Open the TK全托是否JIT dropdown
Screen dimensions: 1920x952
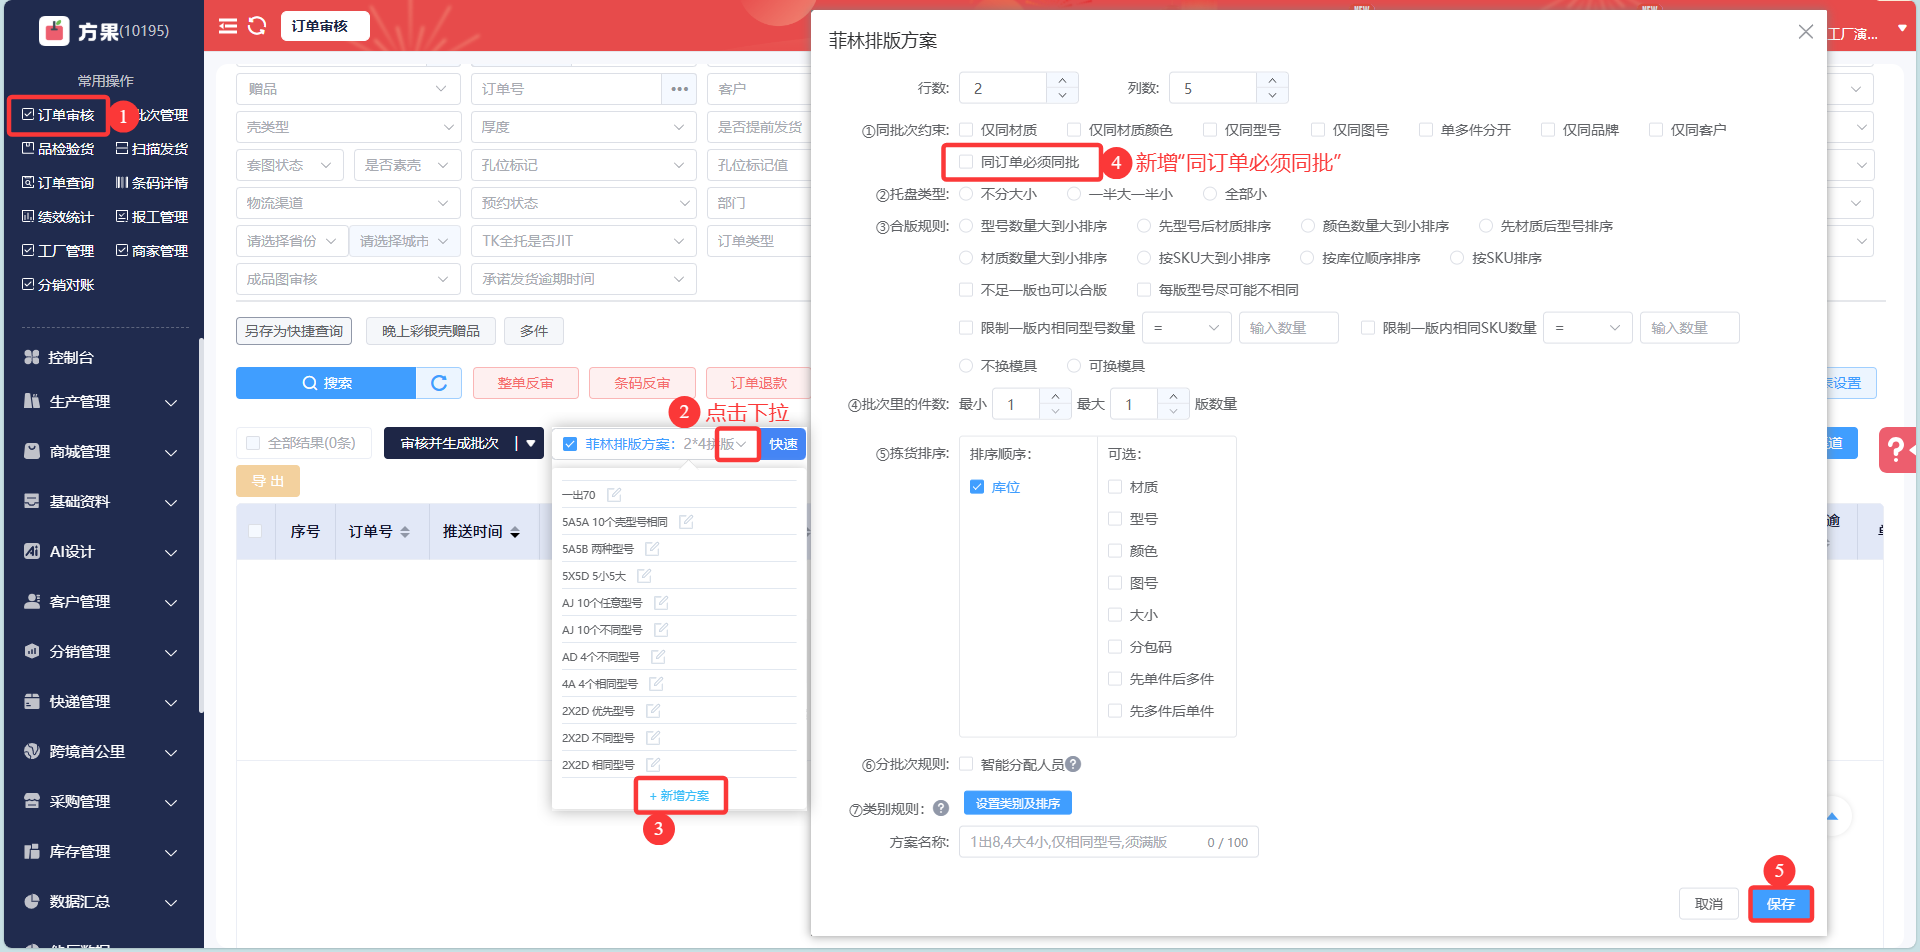coord(584,241)
